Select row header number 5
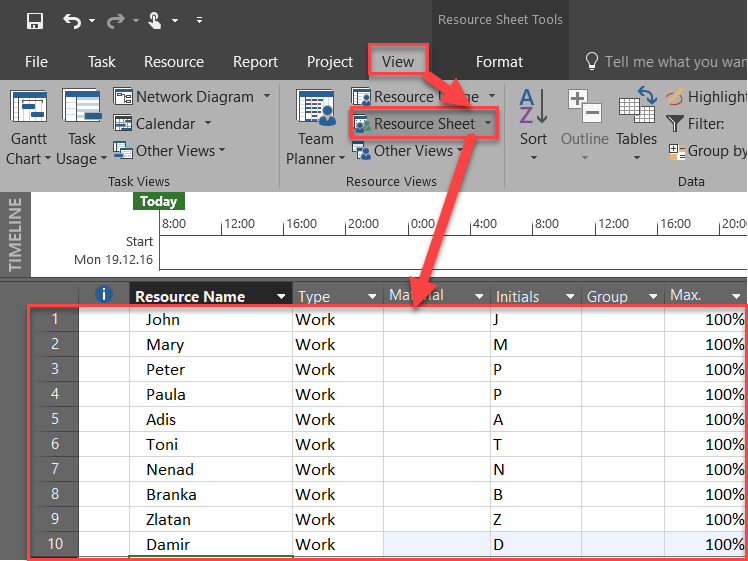 click(x=55, y=420)
